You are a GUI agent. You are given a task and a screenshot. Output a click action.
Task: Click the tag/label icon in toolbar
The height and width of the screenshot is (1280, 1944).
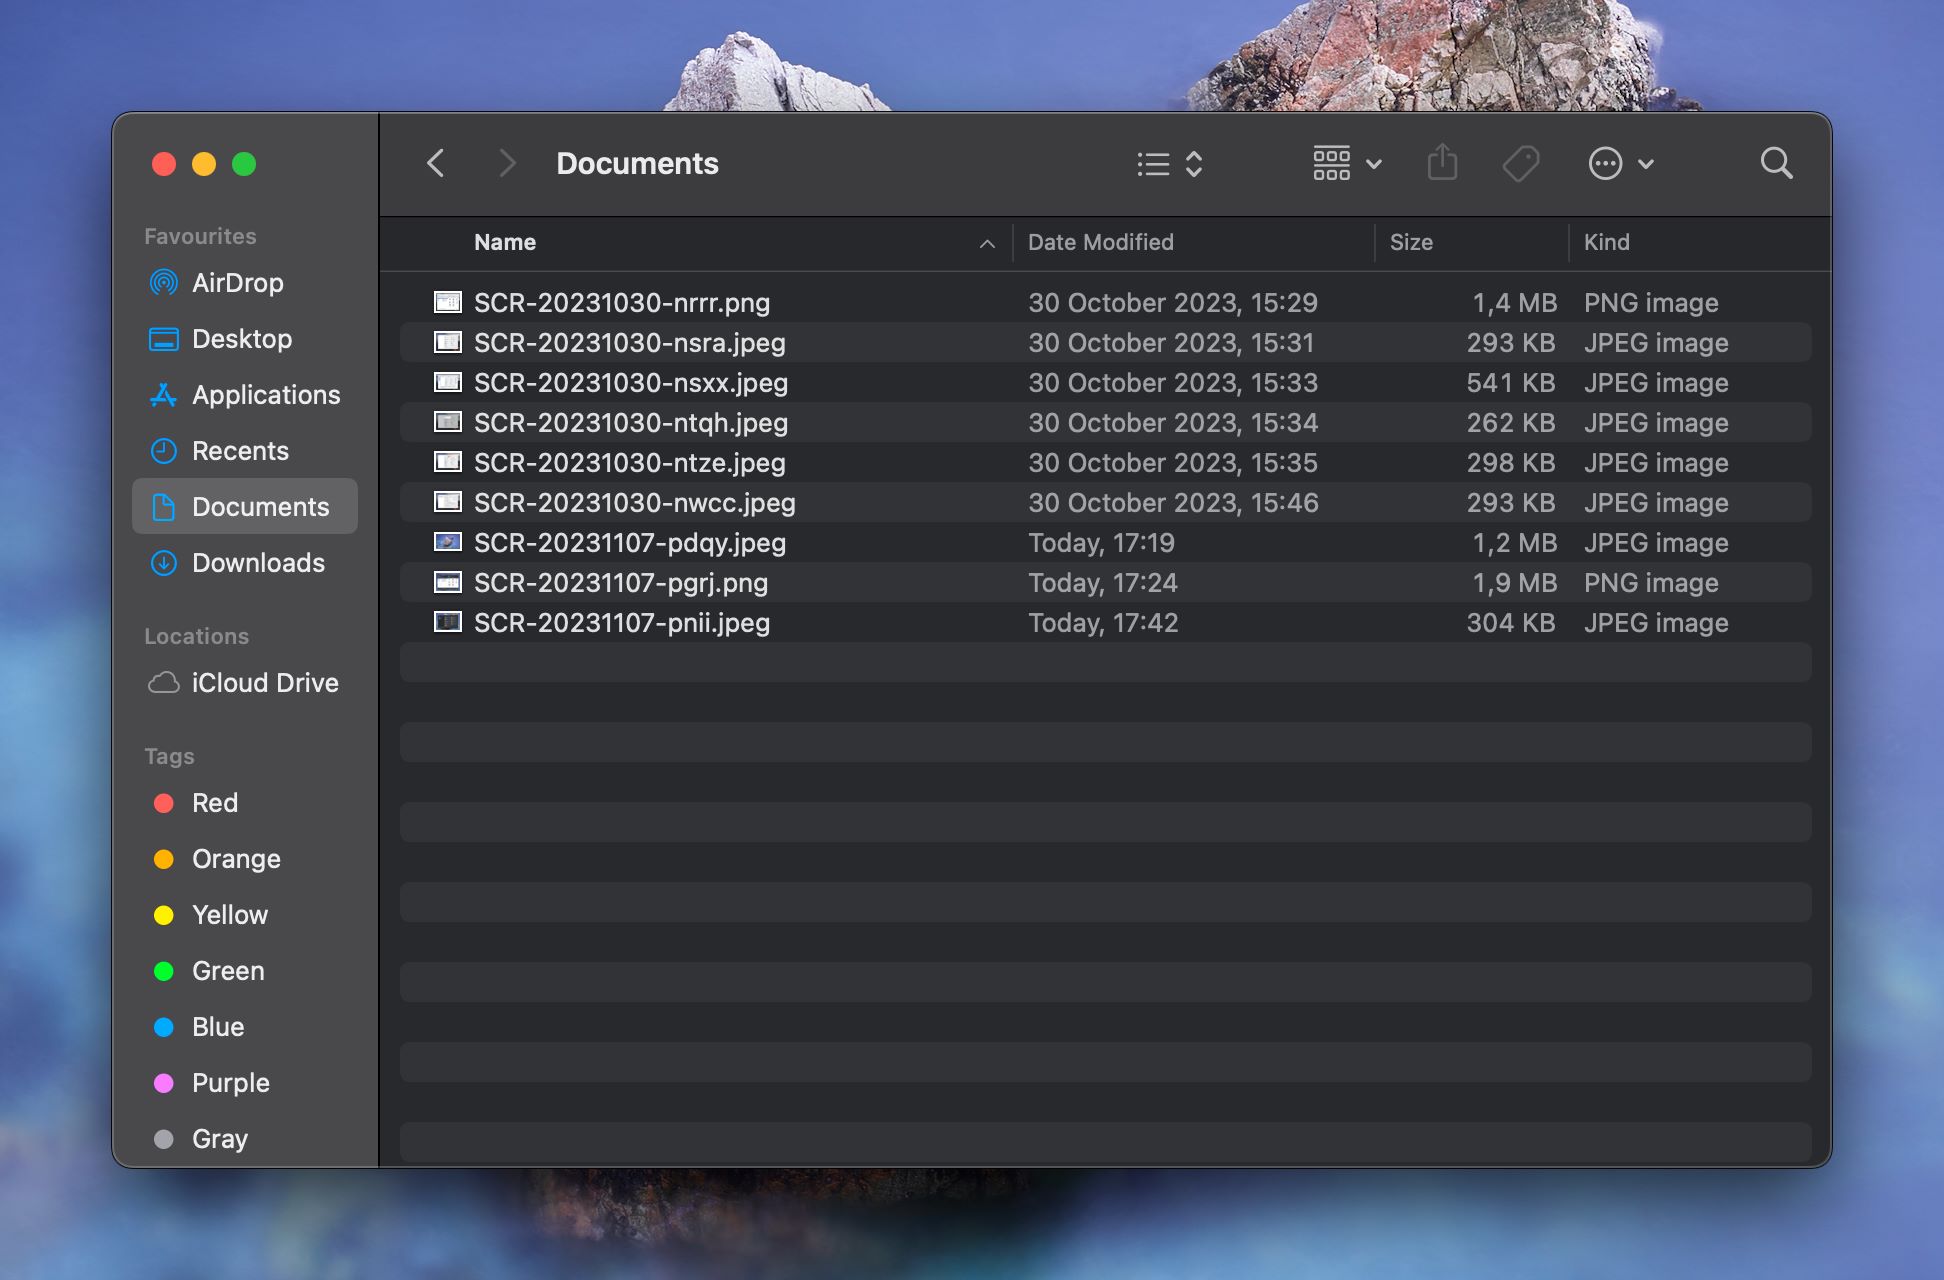tap(1523, 161)
